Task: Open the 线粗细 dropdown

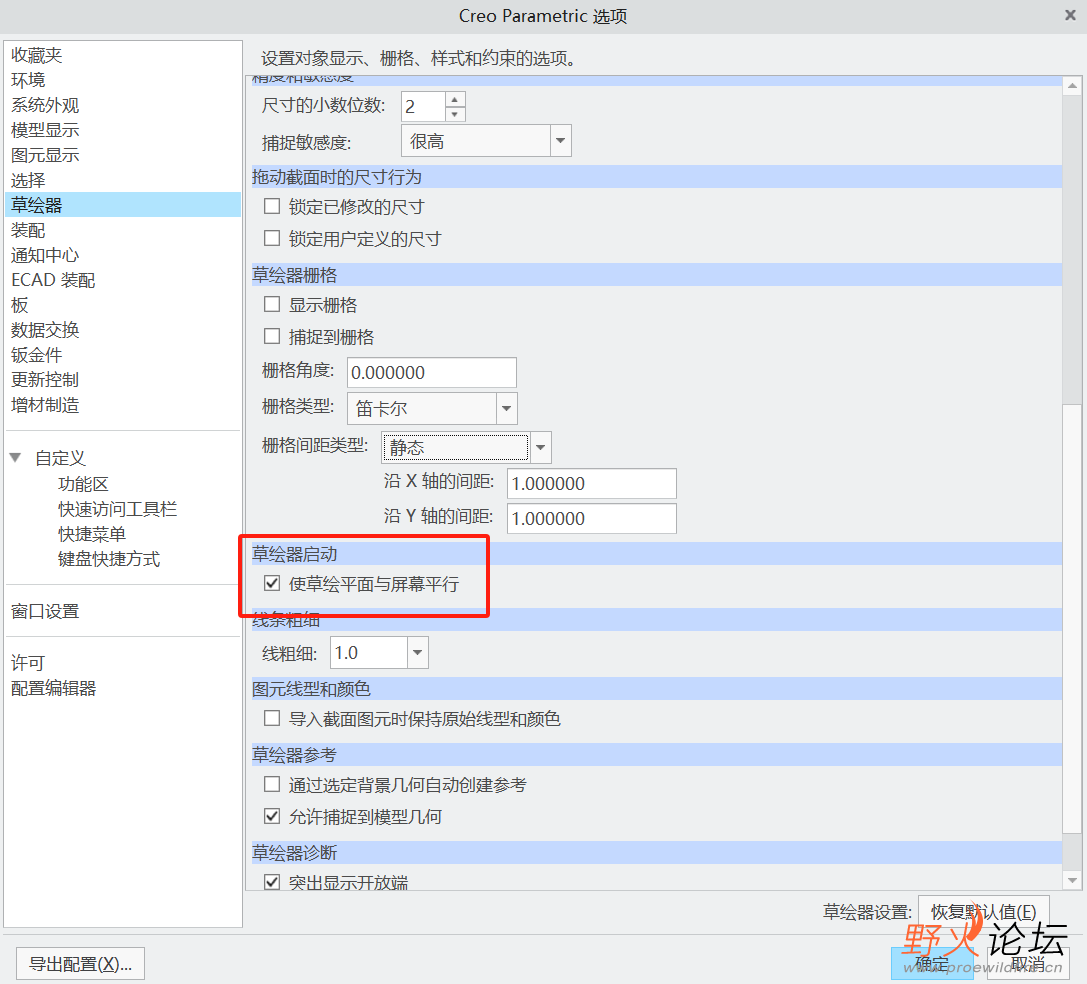Action: (417, 653)
